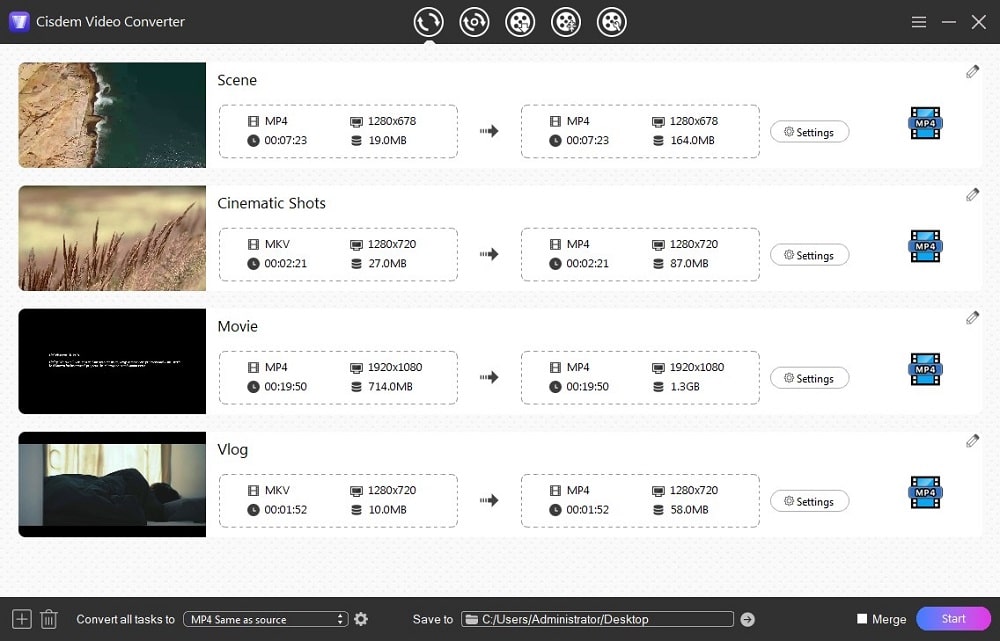
Task: Open the video download icon
Action: pyautogui.click(x=520, y=21)
